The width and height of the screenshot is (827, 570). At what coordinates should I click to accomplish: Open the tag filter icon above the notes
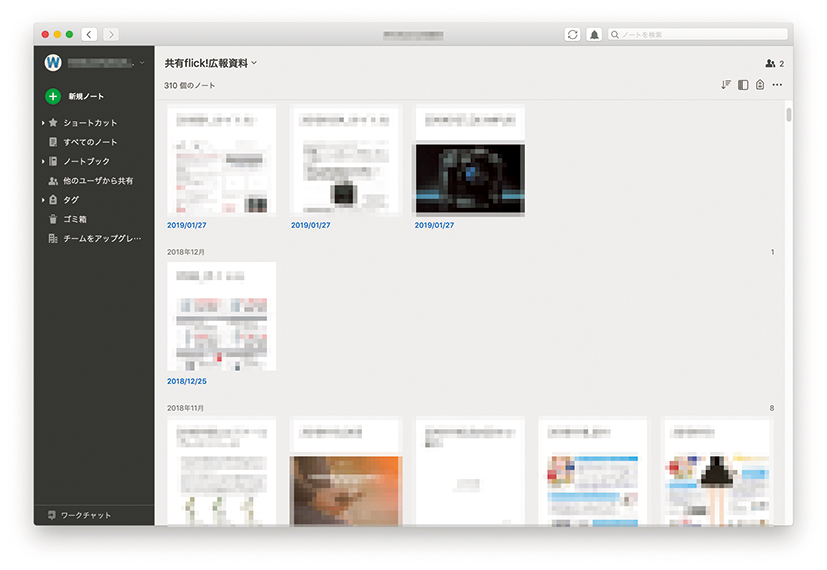[759, 85]
